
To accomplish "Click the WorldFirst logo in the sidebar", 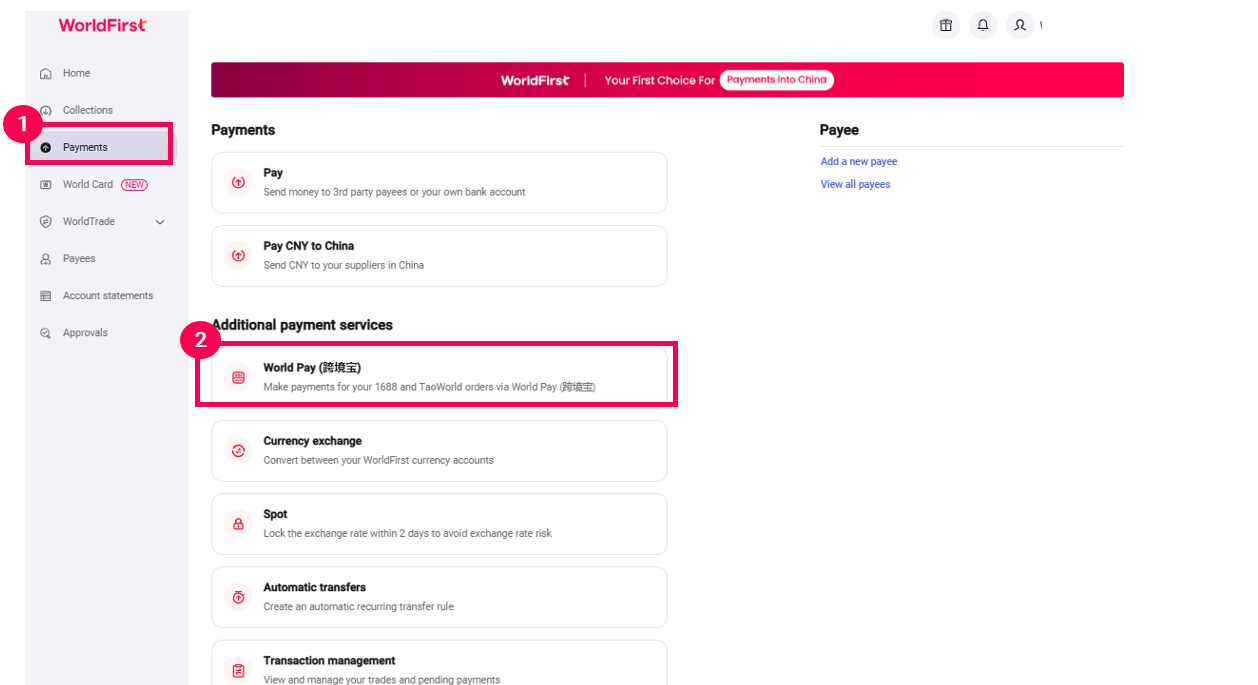I will [x=103, y=25].
